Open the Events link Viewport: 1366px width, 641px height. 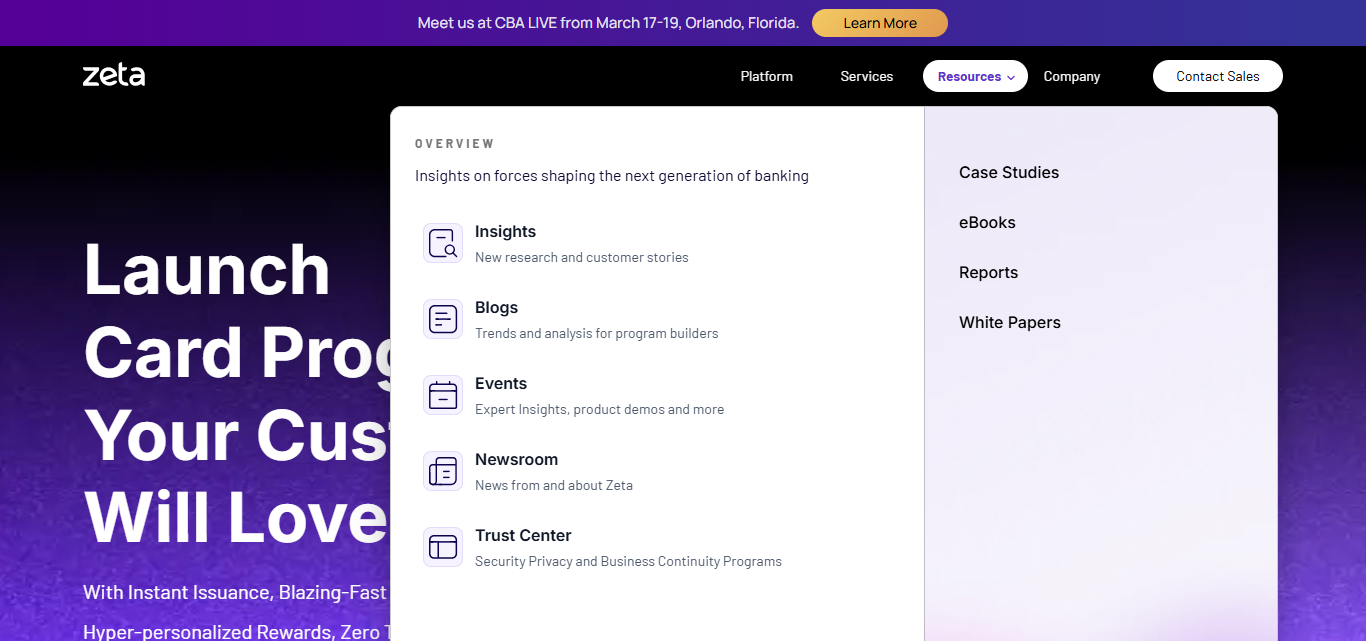point(501,383)
